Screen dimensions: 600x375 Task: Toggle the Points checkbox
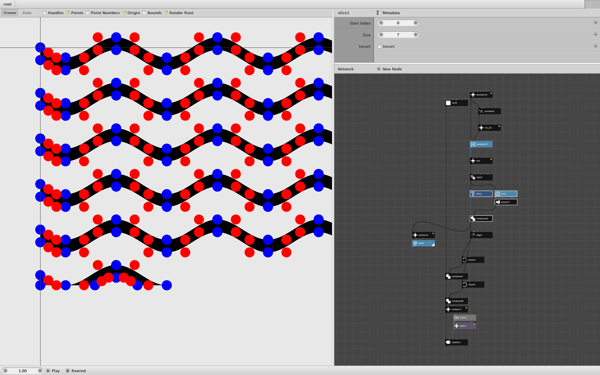[68, 13]
